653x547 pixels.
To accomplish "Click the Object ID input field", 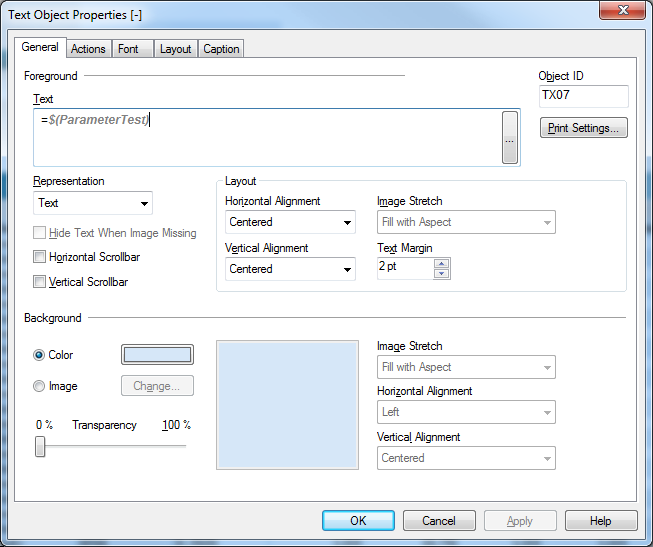I will pos(583,96).
